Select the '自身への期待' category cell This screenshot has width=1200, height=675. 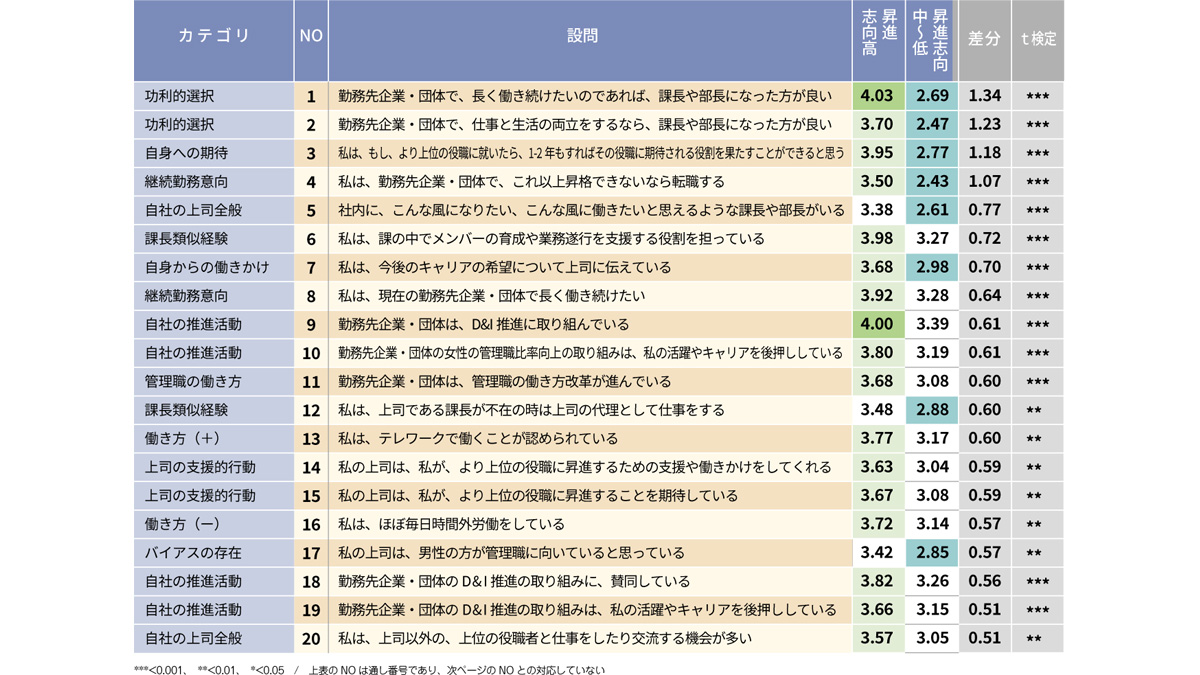tap(214, 153)
